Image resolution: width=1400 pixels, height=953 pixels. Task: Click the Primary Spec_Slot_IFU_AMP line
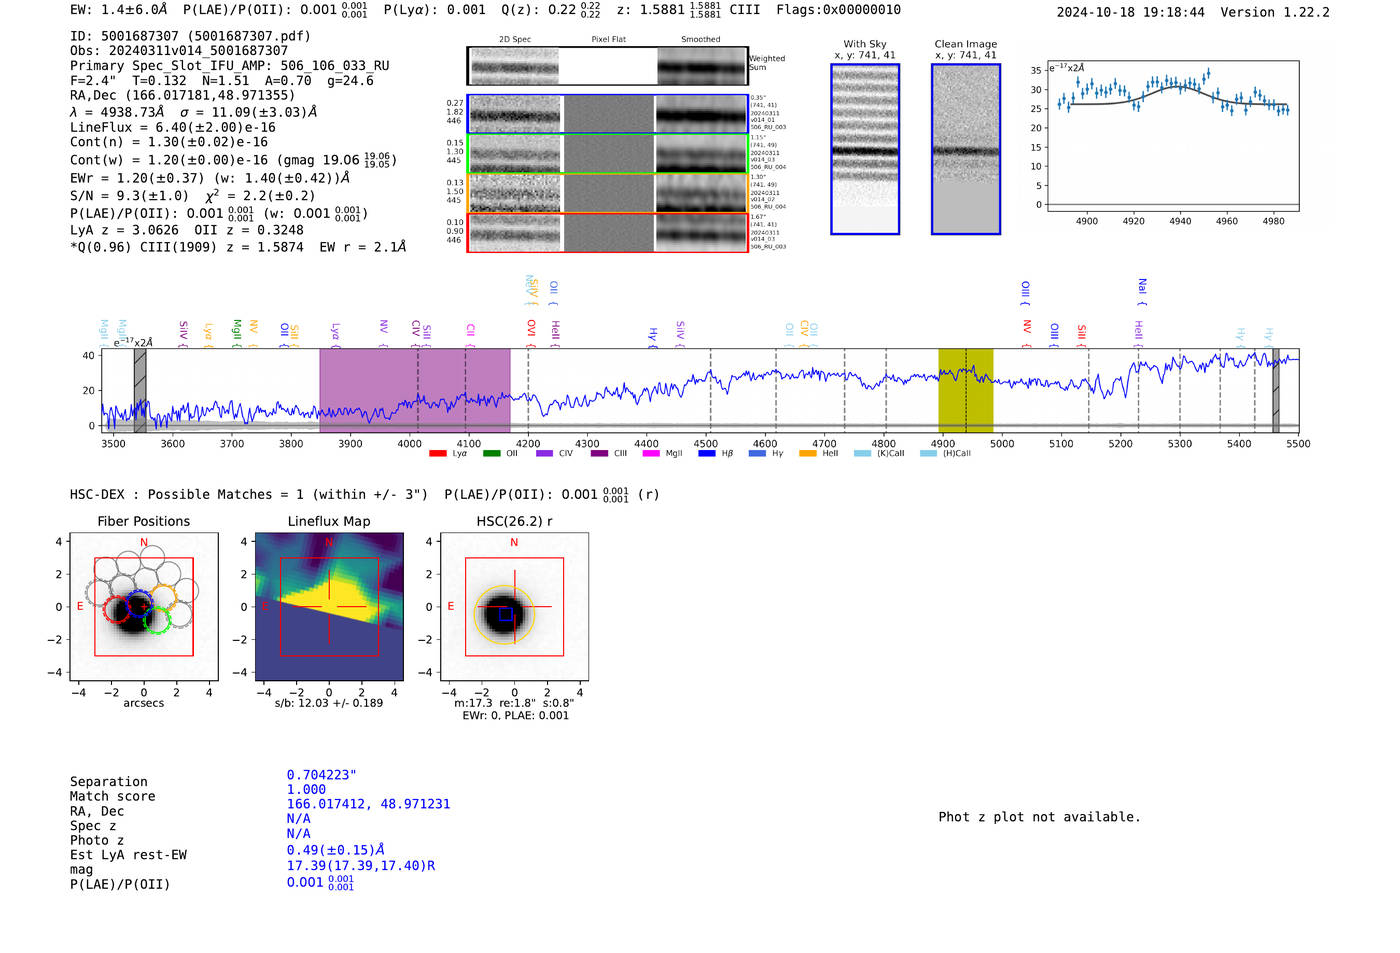tap(230, 65)
